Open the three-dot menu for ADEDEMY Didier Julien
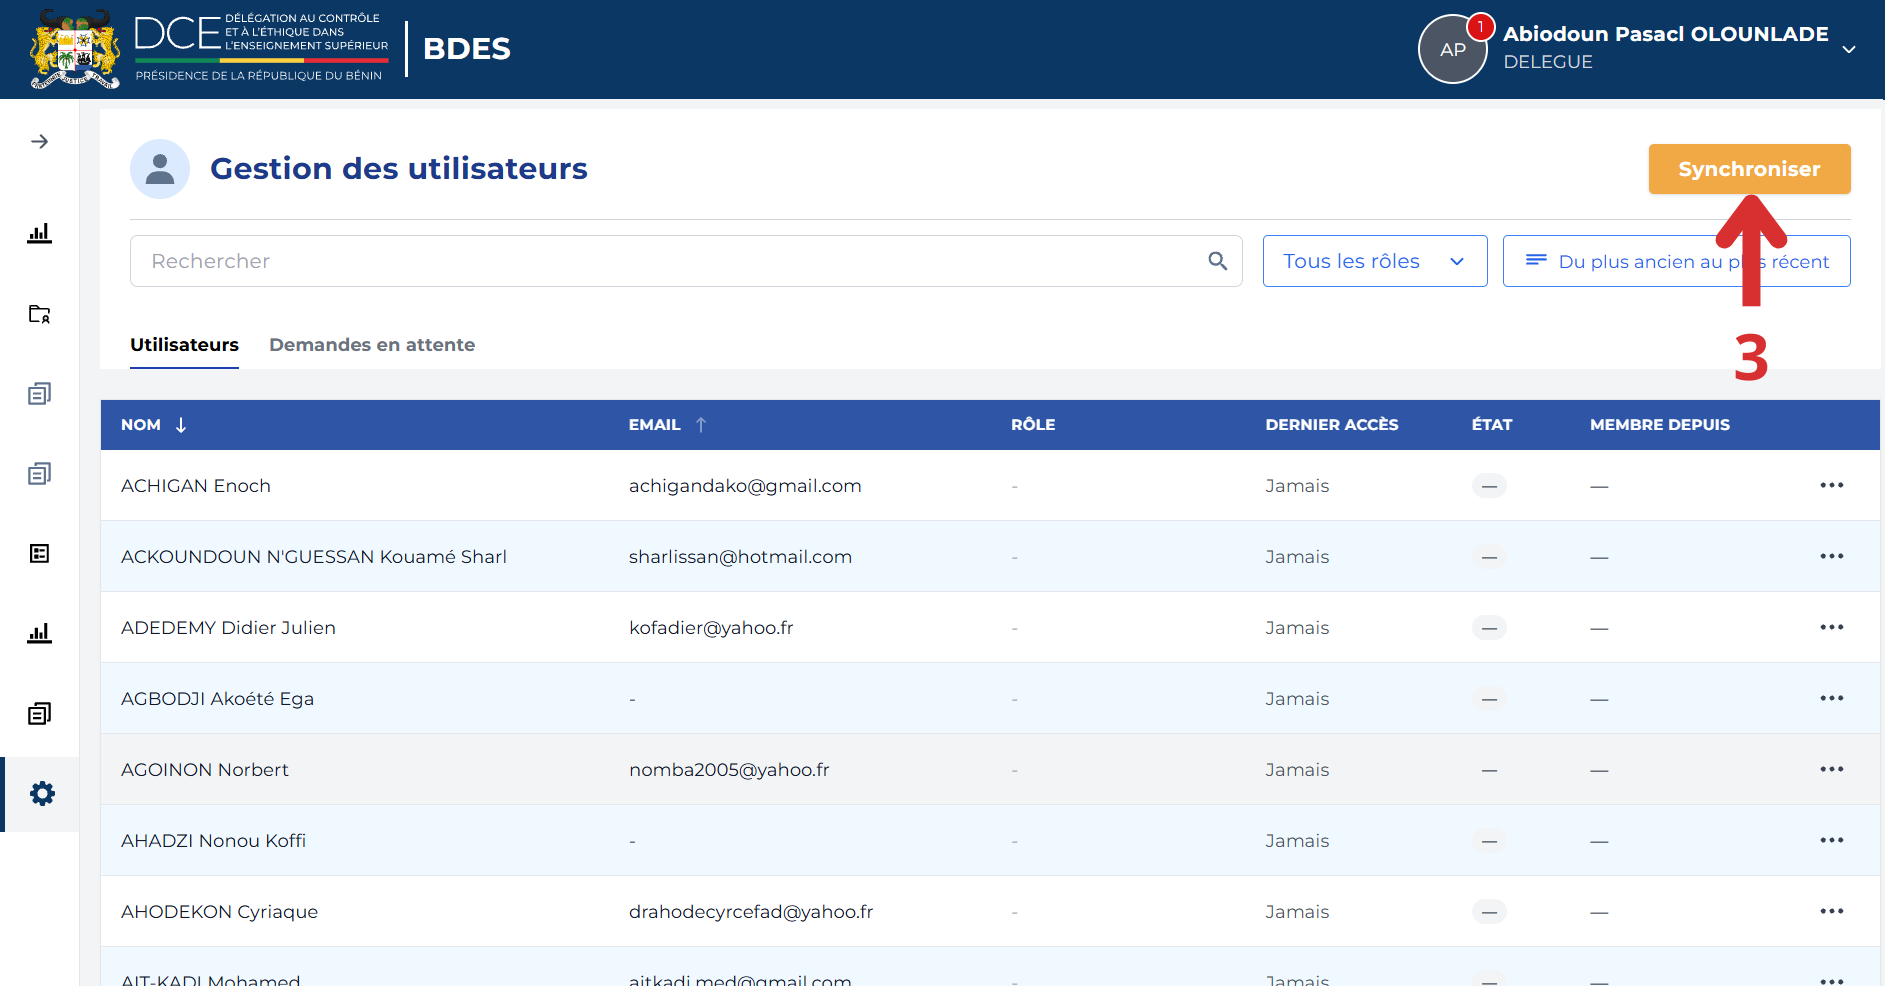This screenshot has width=1885, height=986. point(1831,628)
